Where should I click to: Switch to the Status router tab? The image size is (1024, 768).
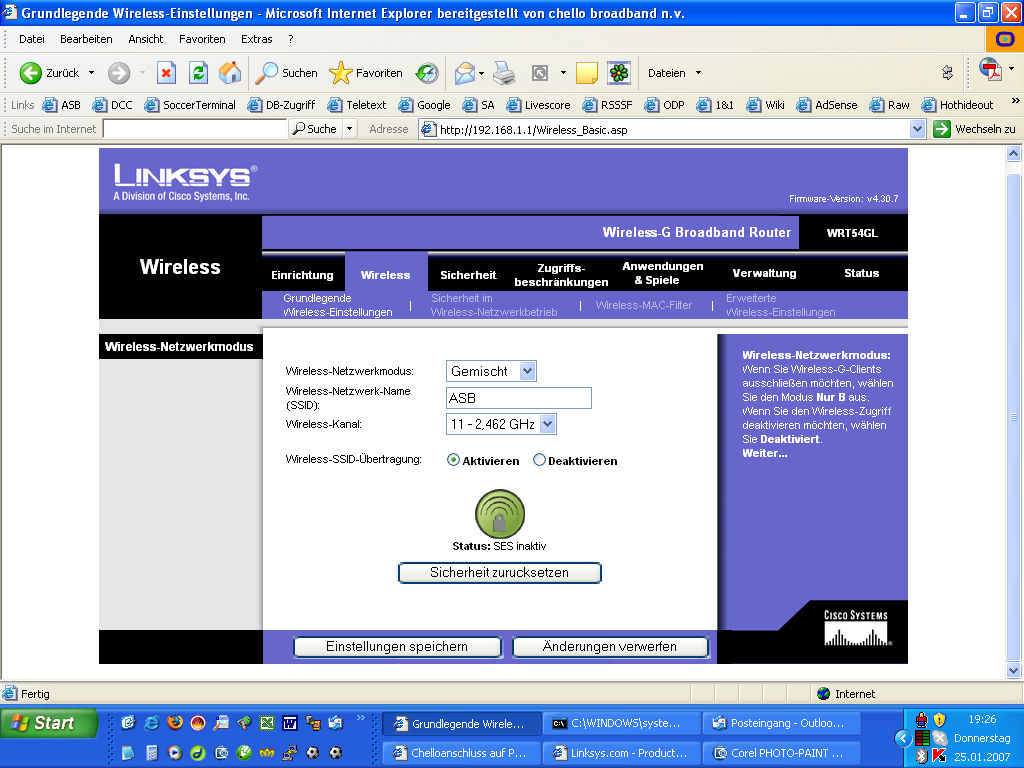(861, 273)
